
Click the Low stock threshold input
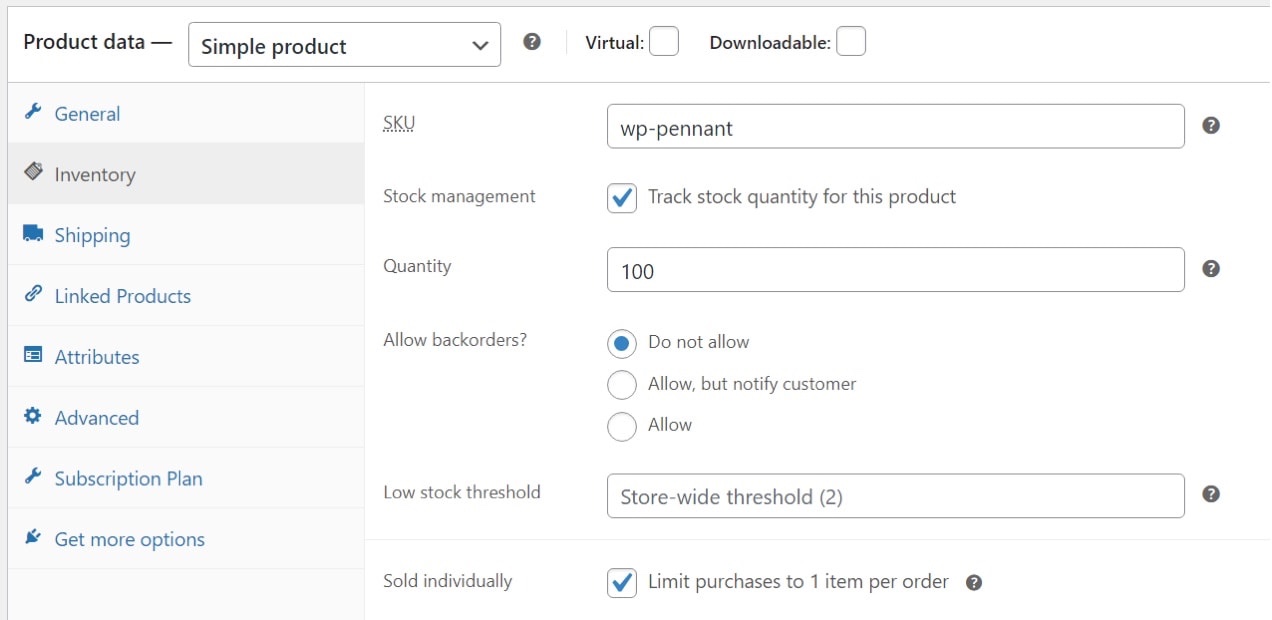896,496
